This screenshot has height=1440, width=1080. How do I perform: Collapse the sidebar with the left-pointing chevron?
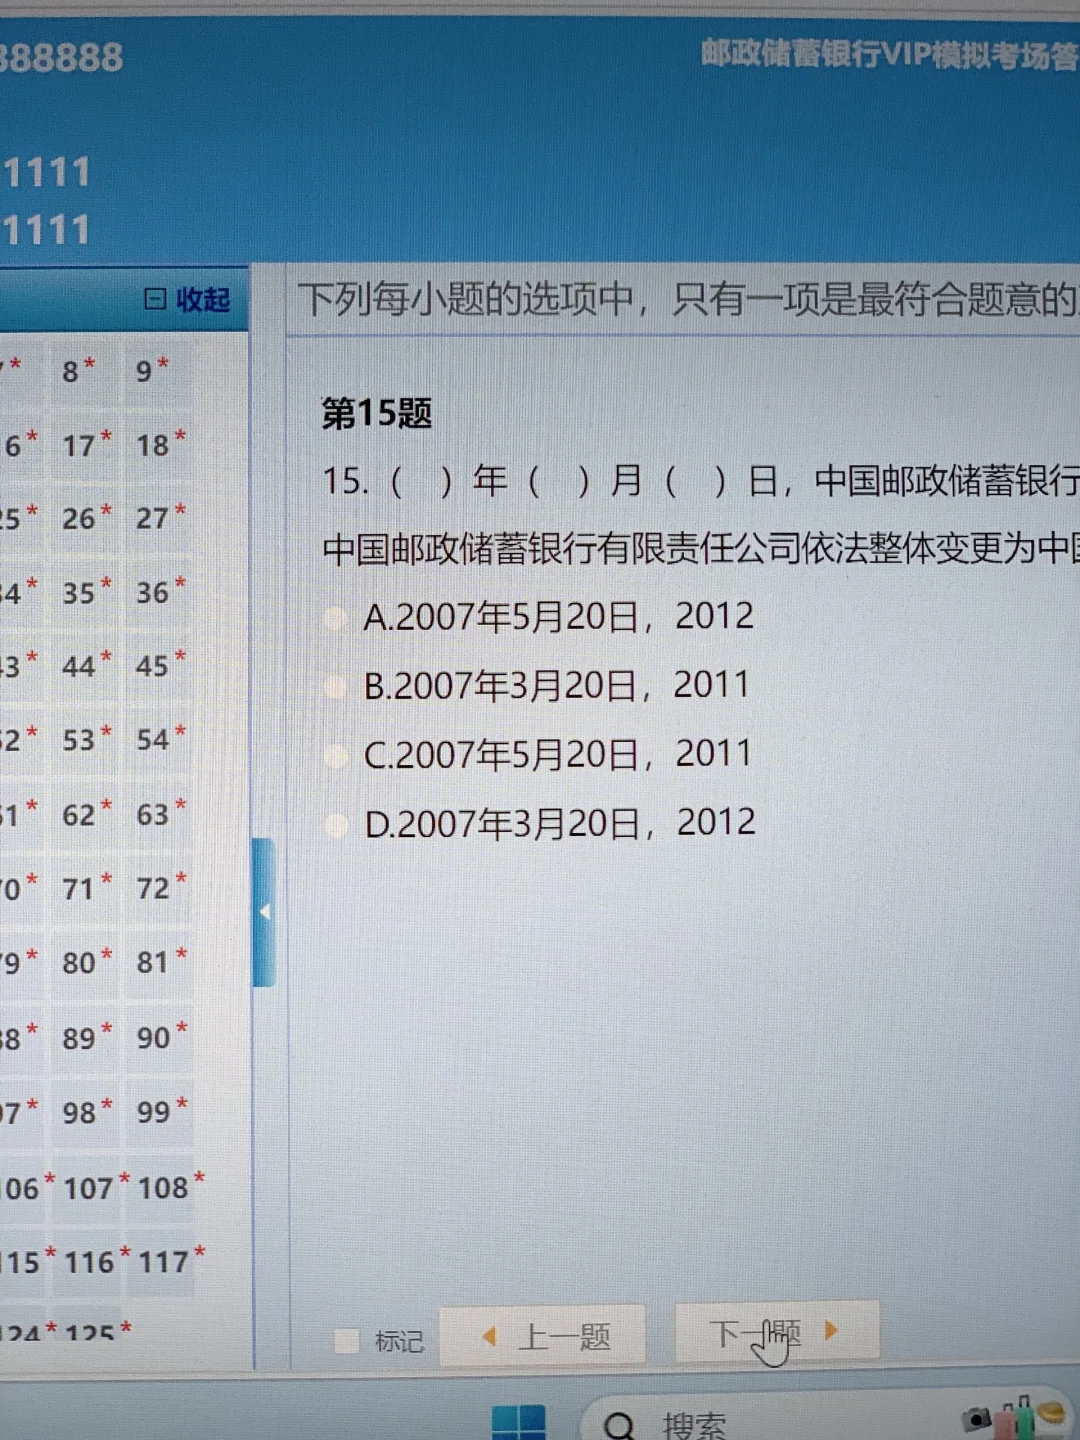point(264,911)
